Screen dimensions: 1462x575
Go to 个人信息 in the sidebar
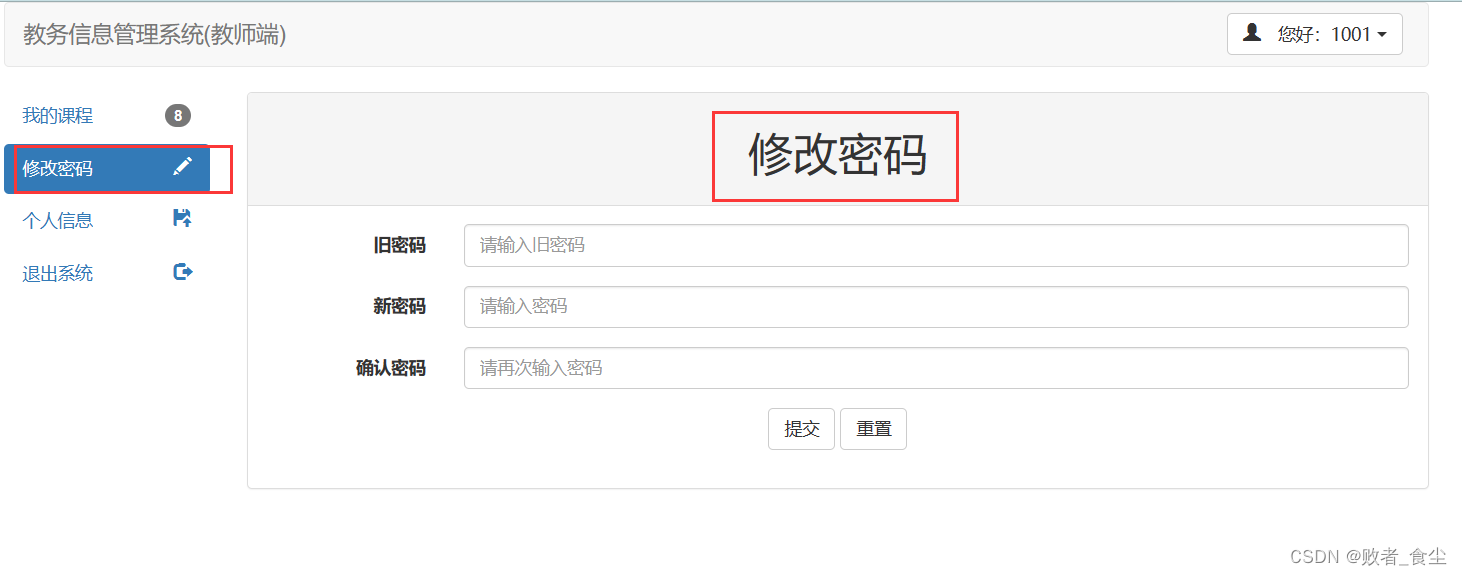(107, 220)
